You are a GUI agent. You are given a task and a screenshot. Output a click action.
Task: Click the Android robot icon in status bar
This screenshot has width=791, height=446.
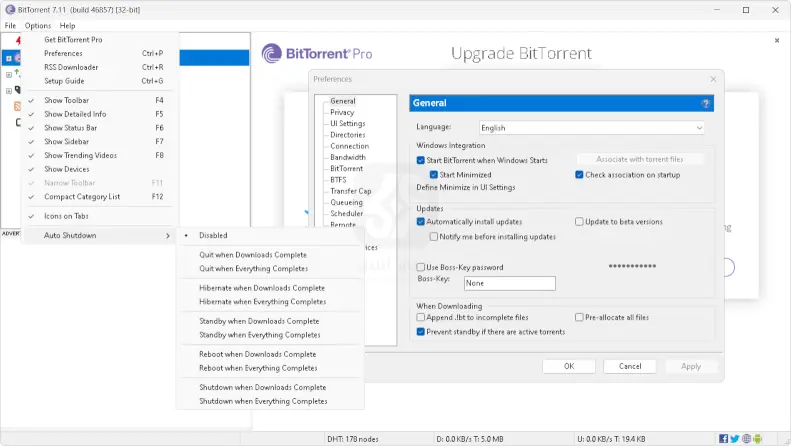[x=758, y=438]
